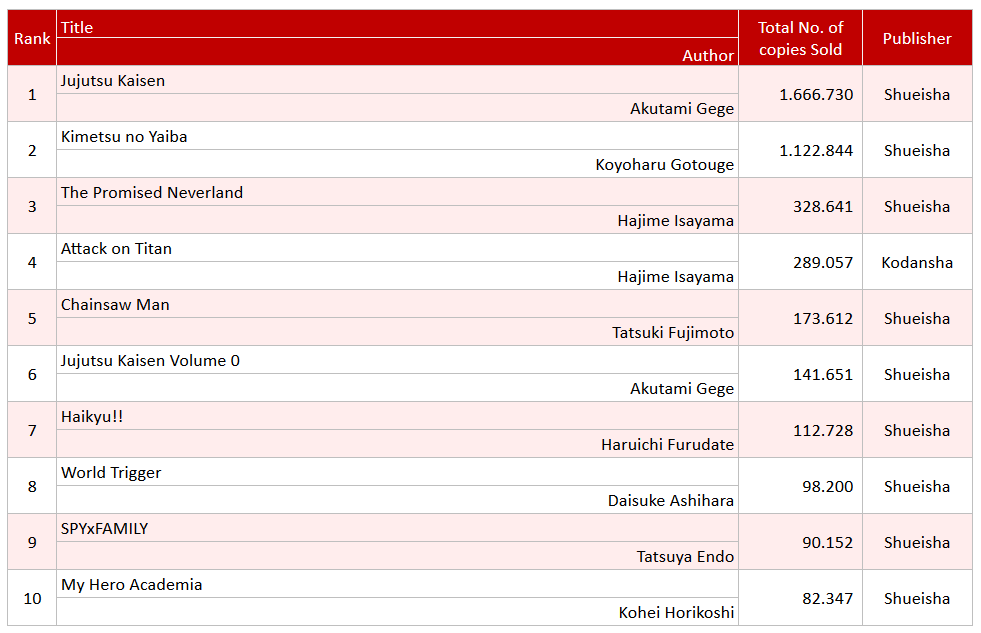The height and width of the screenshot is (633, 981).
Task: Click the Total No. of copies Sold header
Action: (800, 38)
